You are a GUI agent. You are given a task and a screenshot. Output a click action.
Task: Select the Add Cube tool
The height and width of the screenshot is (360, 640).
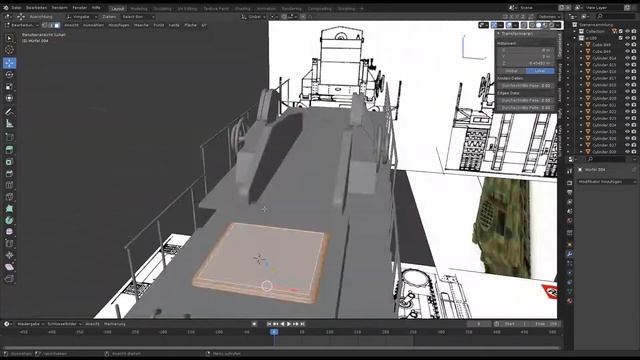tap(9, 137)
